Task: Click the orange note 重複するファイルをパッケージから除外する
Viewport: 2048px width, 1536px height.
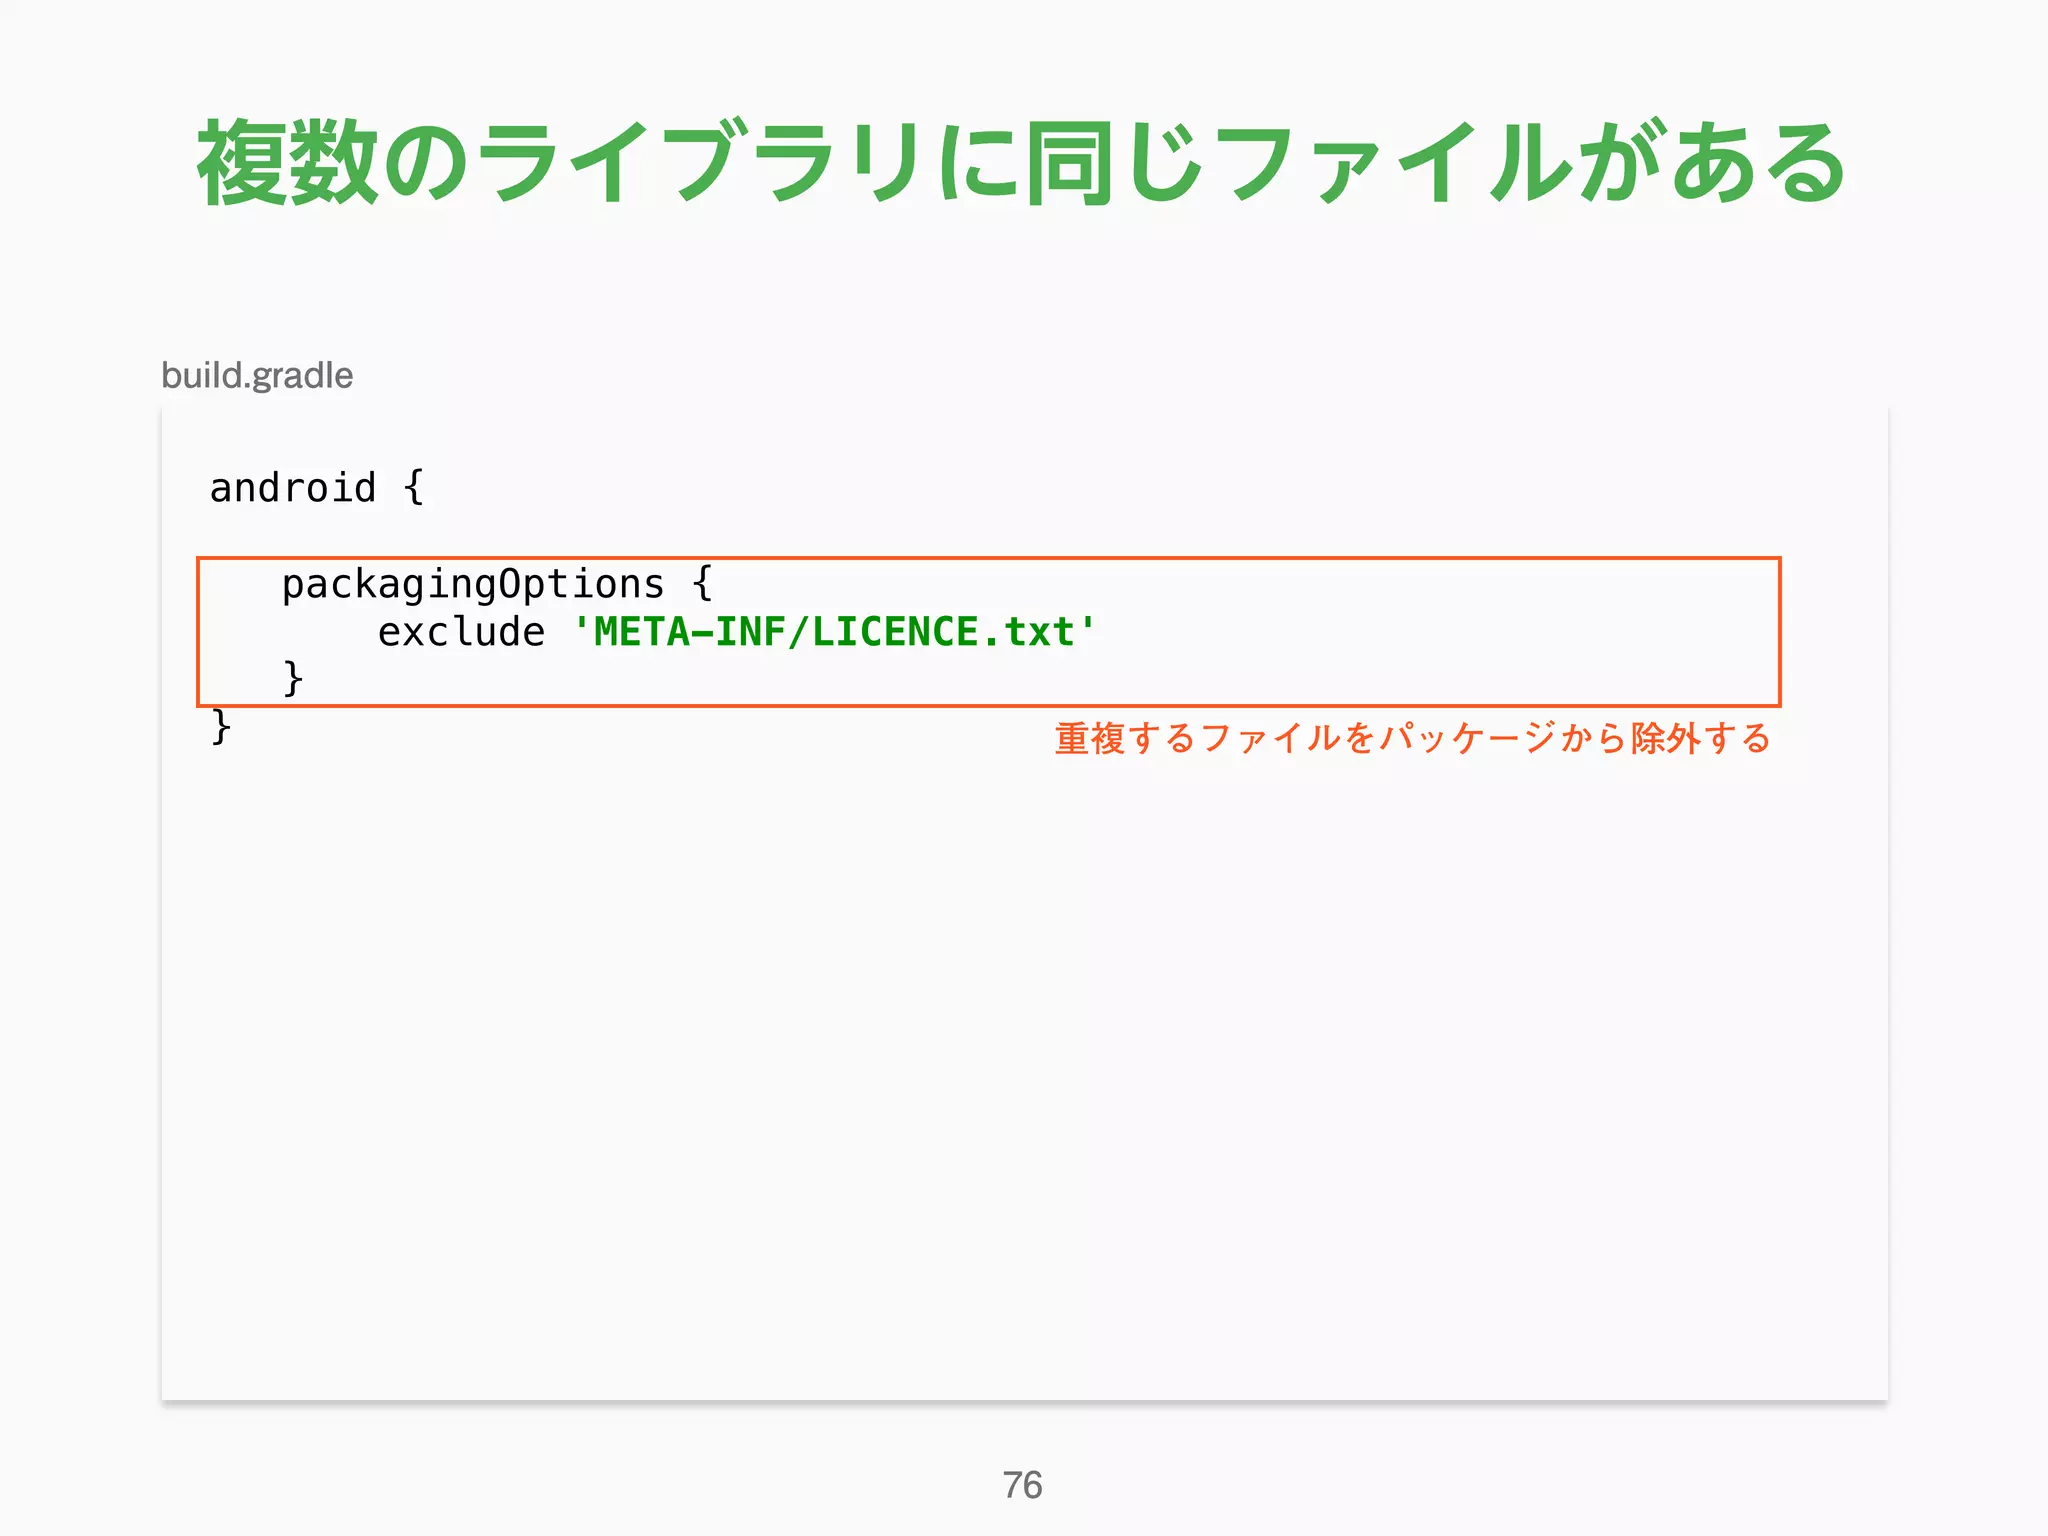Action: [x=1412, y=738]
